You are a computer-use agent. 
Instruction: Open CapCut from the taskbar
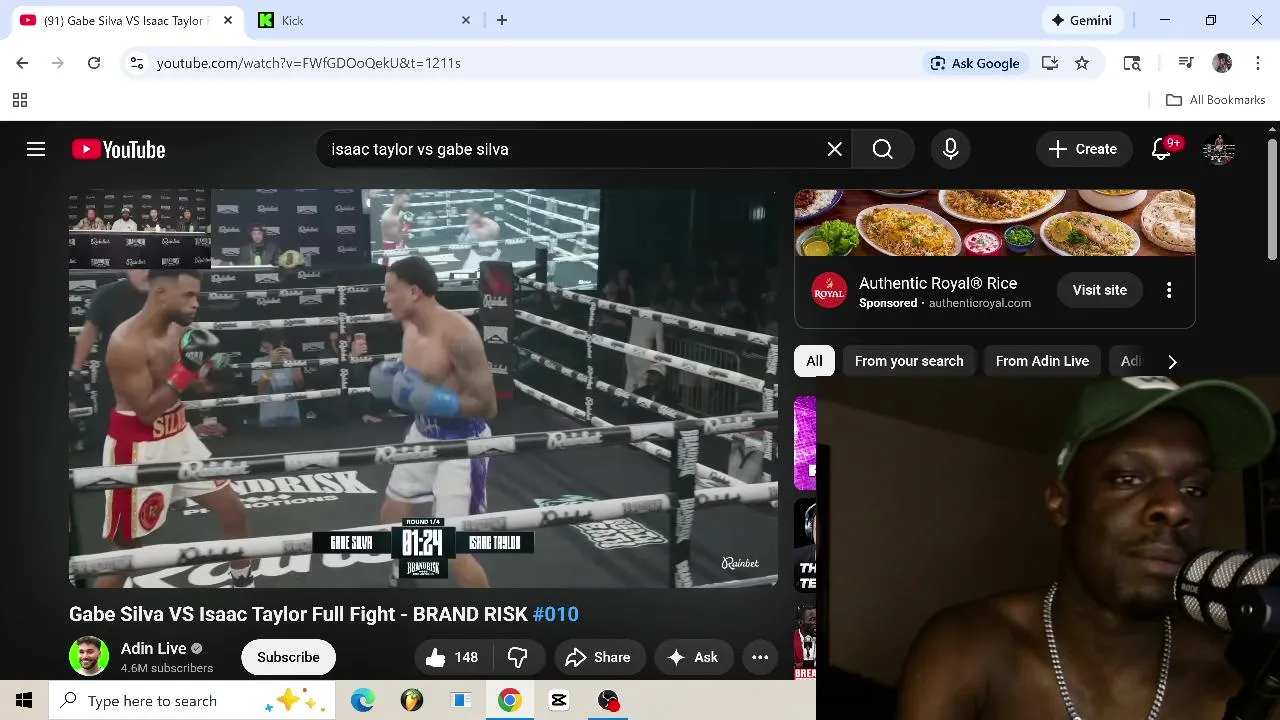point(558,701)
